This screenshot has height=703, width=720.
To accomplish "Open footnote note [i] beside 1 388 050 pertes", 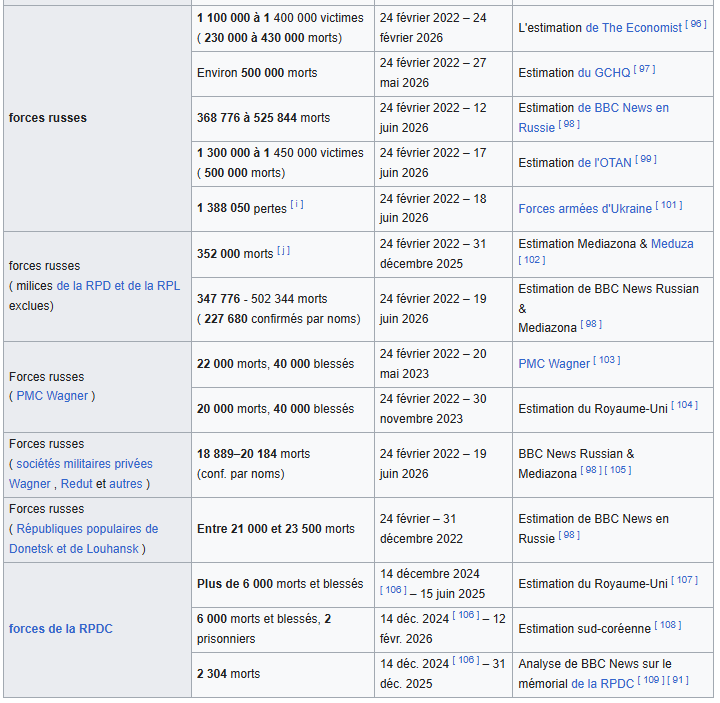I will coord(297,204).
